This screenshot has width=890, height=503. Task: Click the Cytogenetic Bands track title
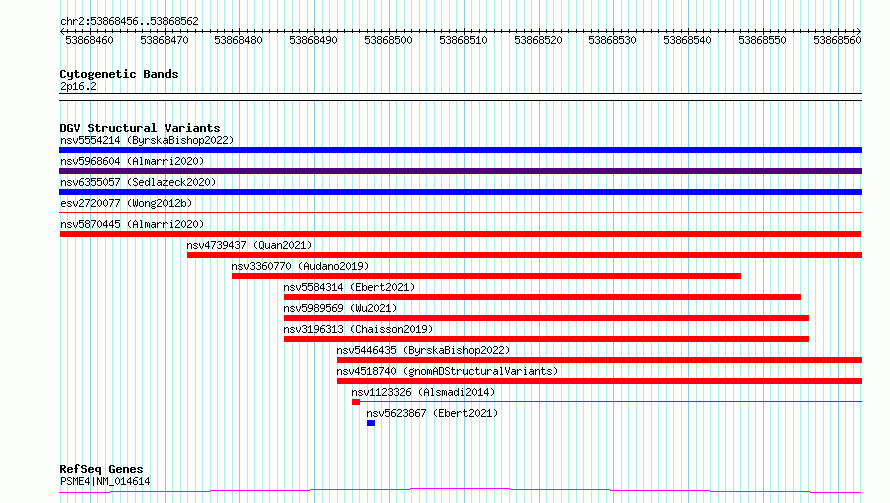[x=119, y=74]
